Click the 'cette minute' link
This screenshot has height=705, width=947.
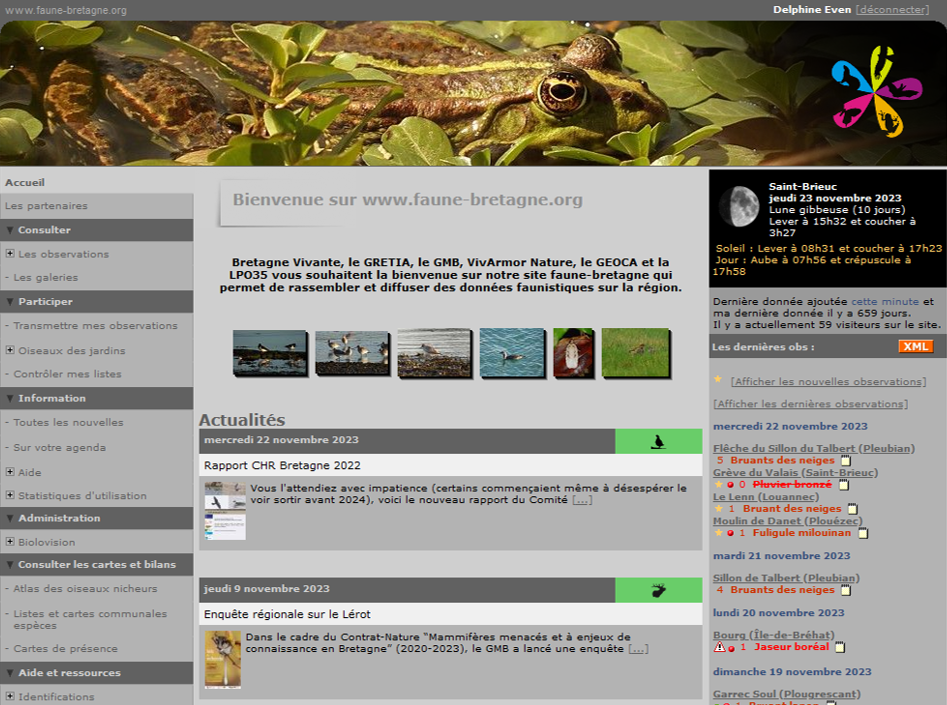pos(885,301)
